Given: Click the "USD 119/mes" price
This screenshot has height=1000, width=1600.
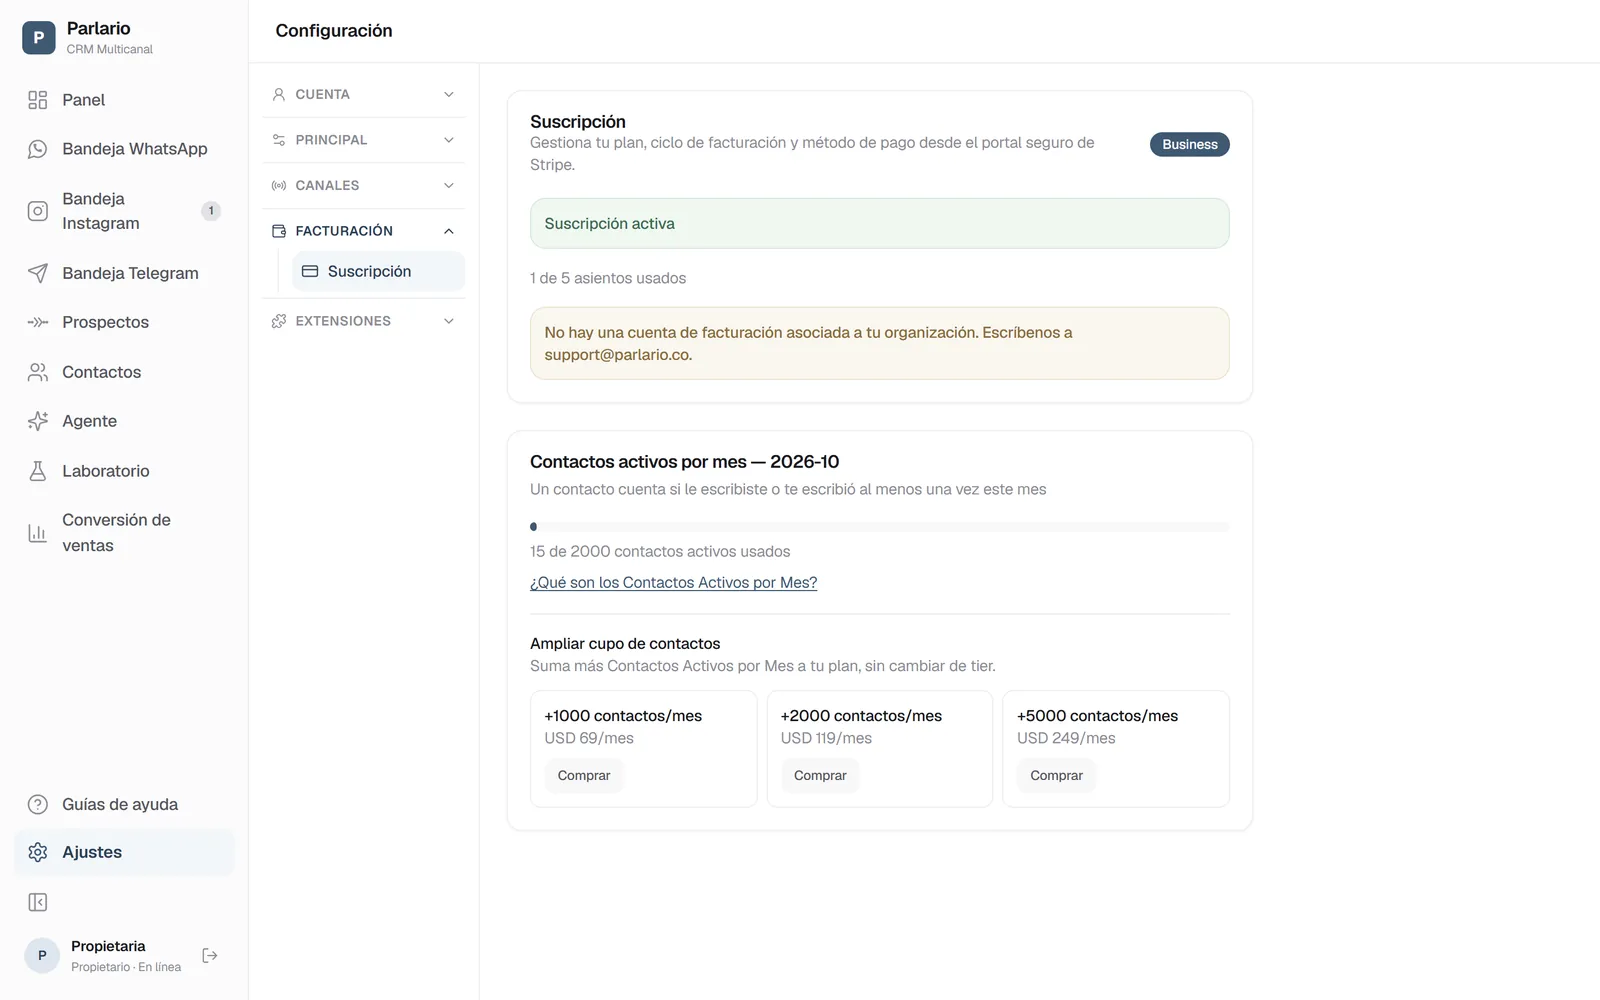Looking at the screenshot, I should coord(826,738).
